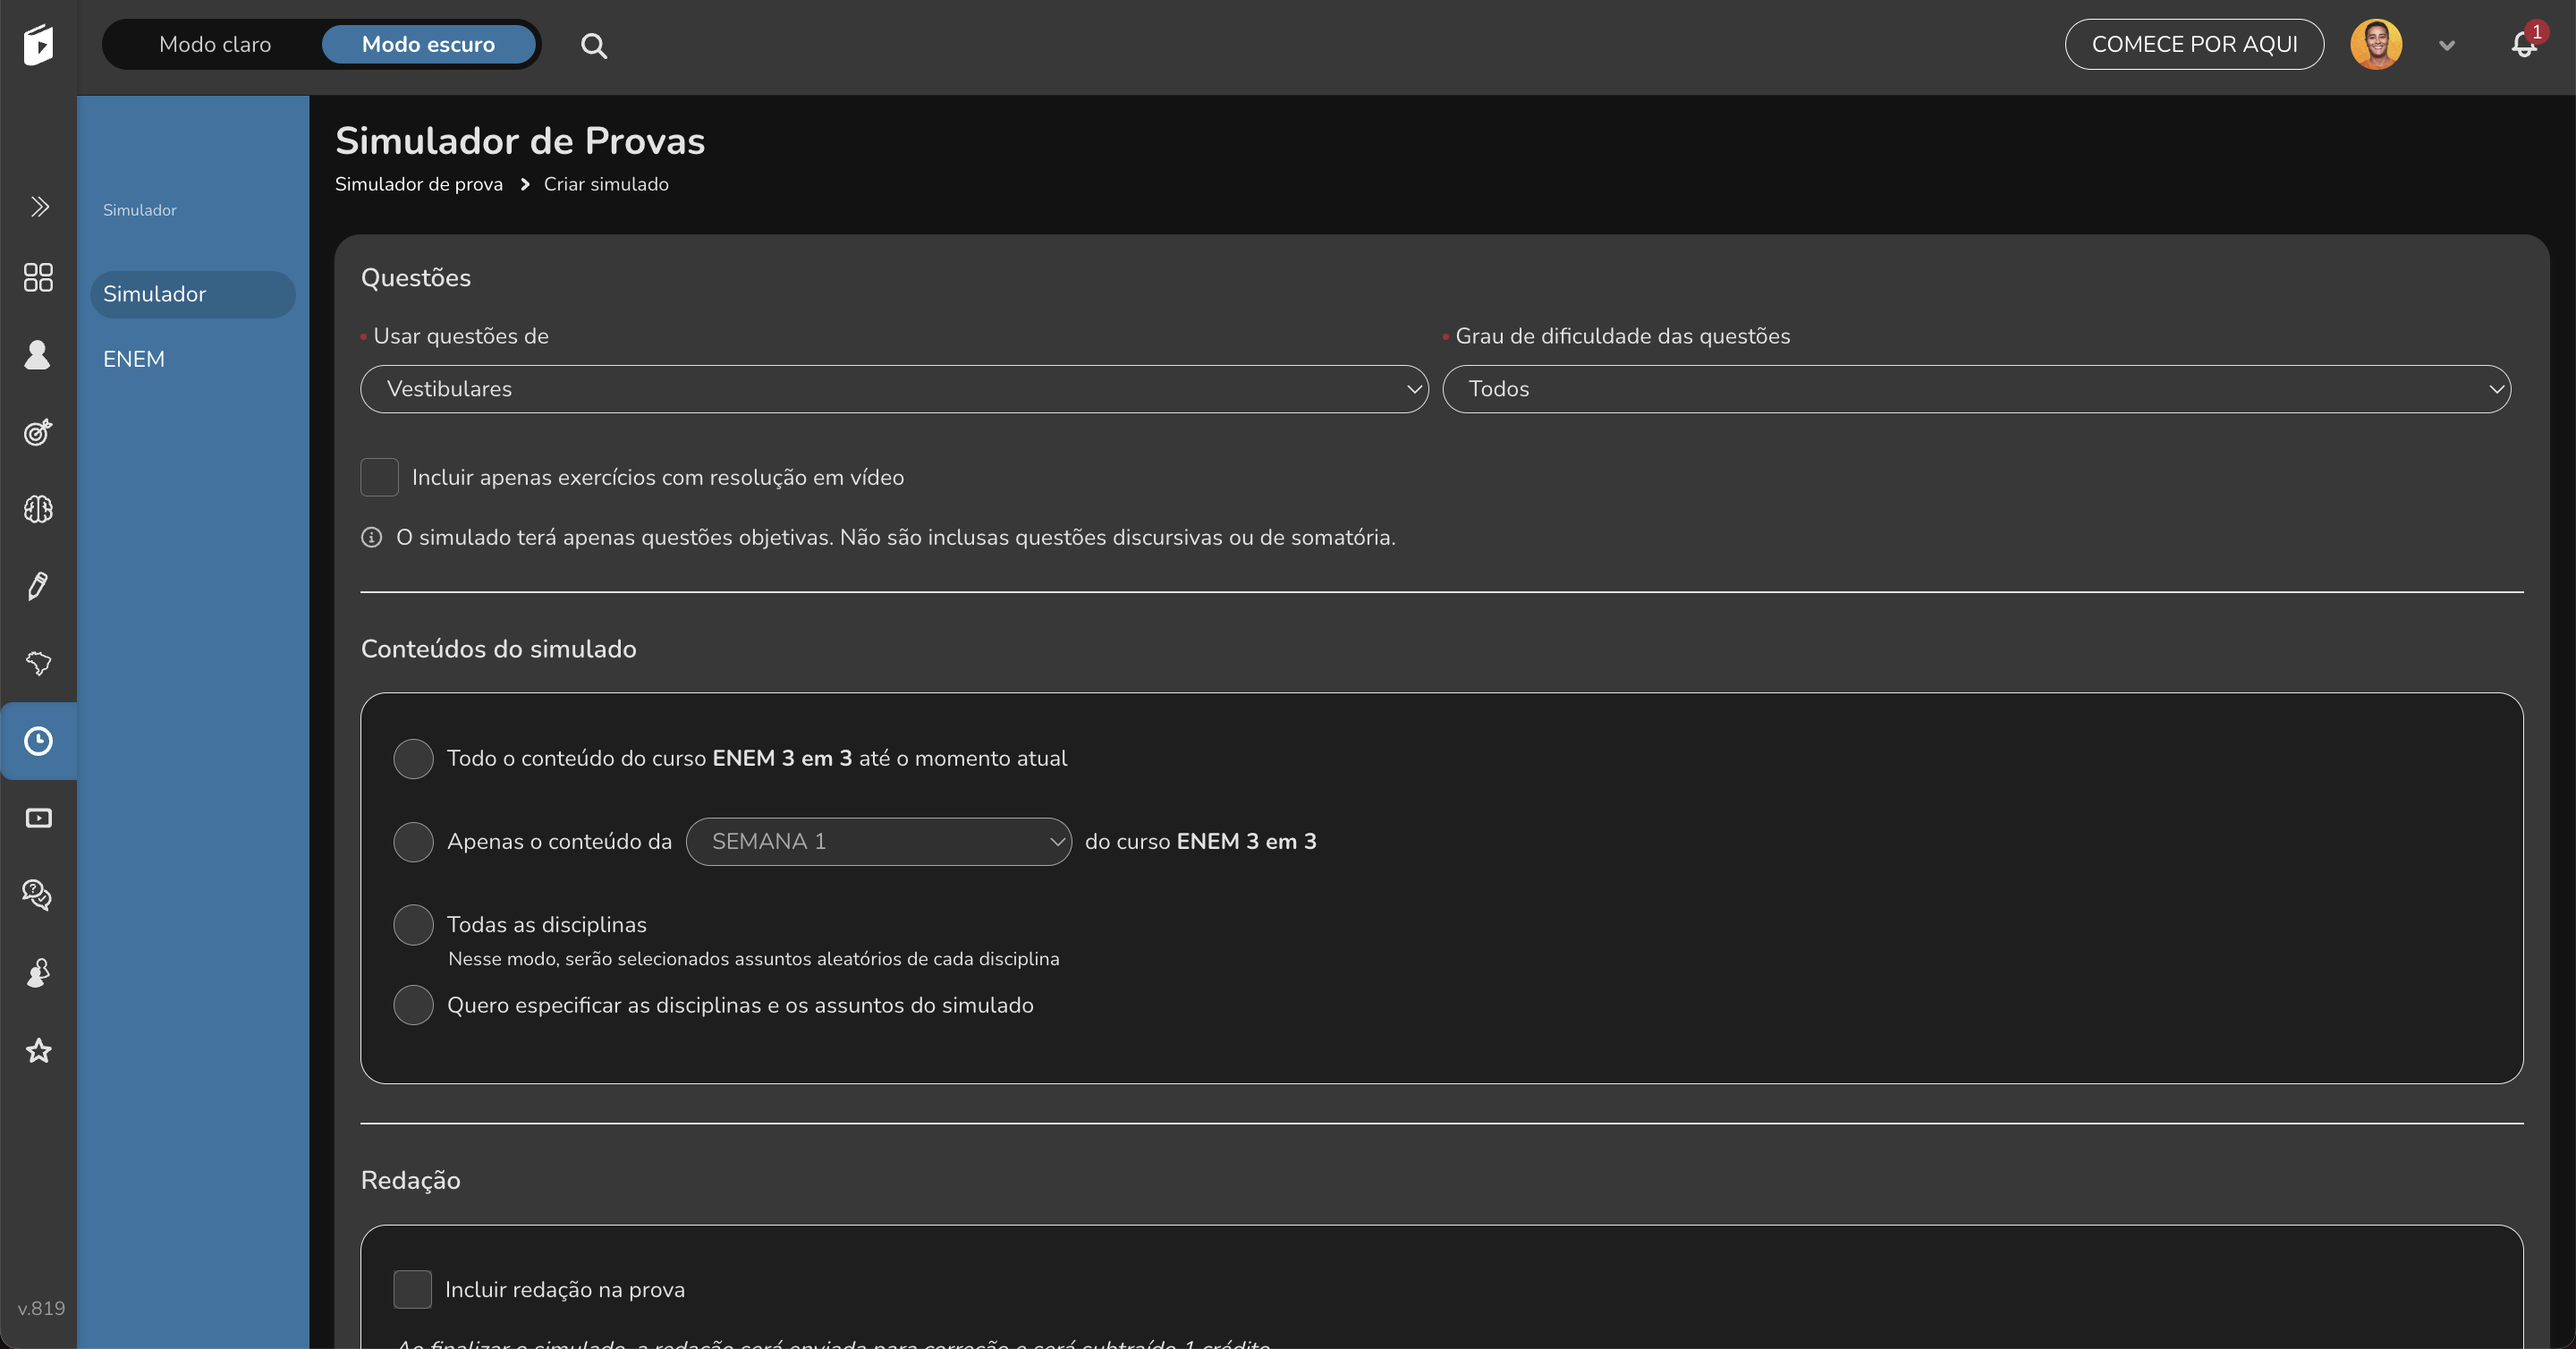
Task: Click the v.819 version label
Action: pos(41,1308)
